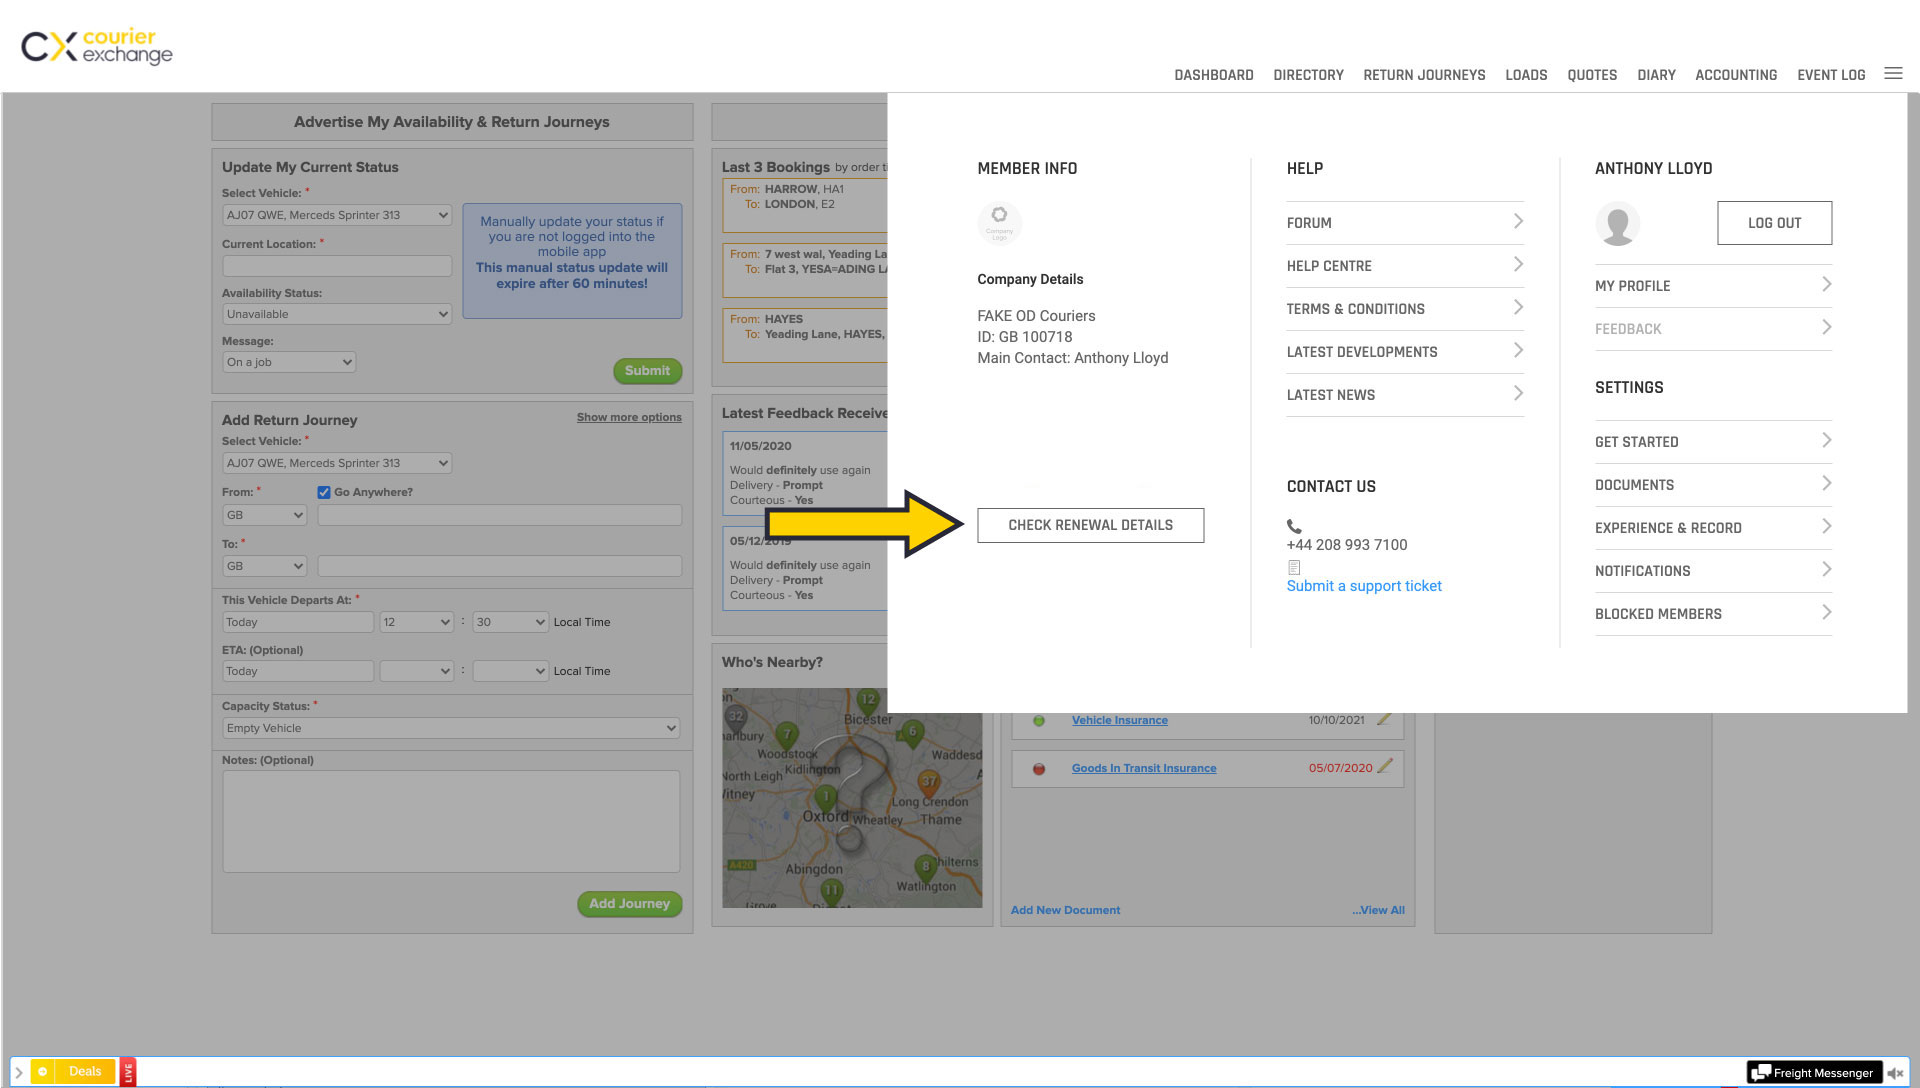Viewport: 1920px width, 1088px height.
Task: Open Terms & Conditions item
Action: coord(1405,309)
